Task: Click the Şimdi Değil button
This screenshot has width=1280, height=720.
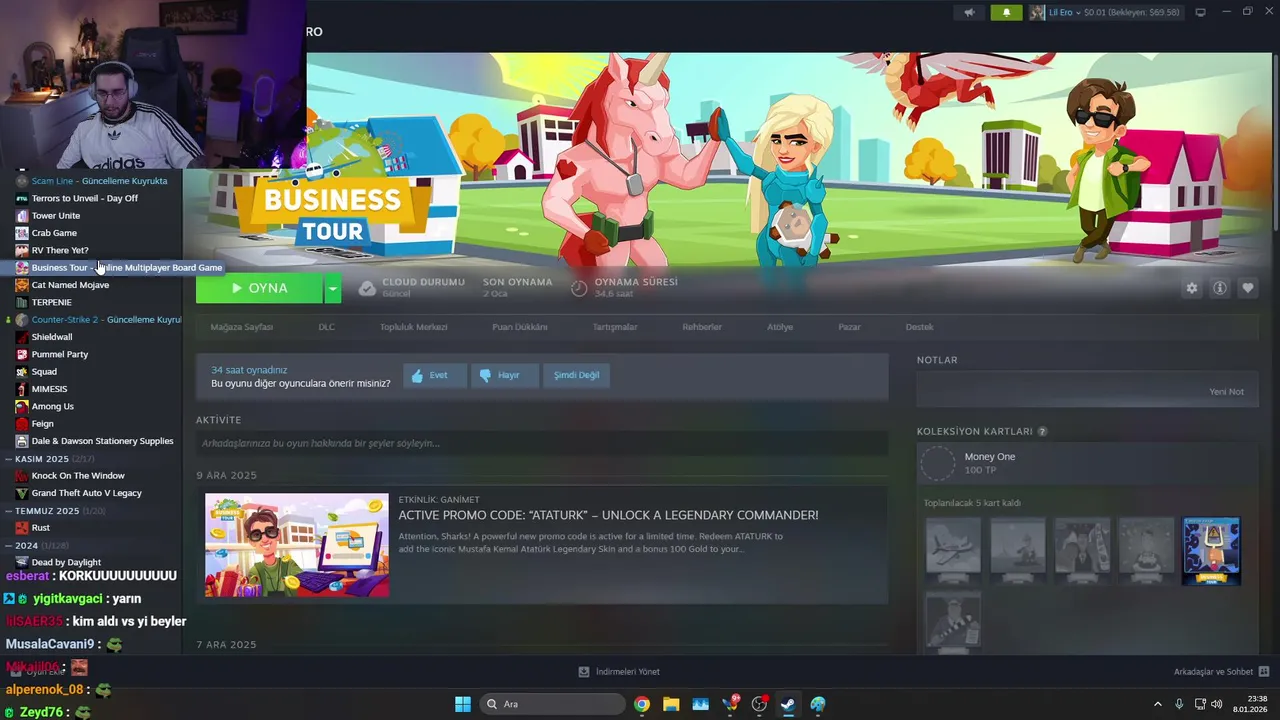Action: tap(577, 375)
